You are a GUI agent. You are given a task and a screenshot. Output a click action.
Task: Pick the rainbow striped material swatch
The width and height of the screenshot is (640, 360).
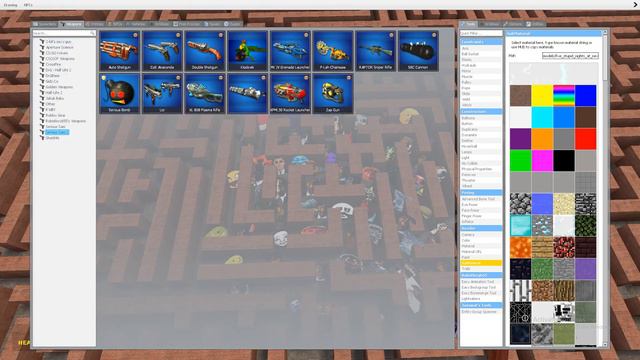(x=564, y=96)
